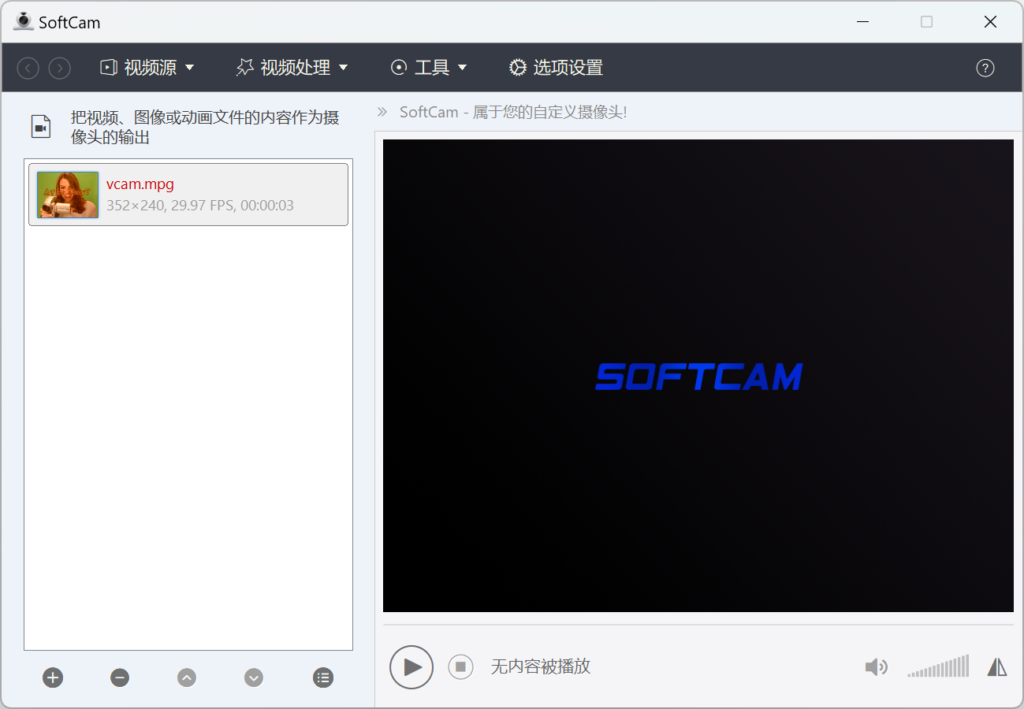Click the media file icon beside the sidebar description
Screen dimensions: 1024x709
point(40,126)
